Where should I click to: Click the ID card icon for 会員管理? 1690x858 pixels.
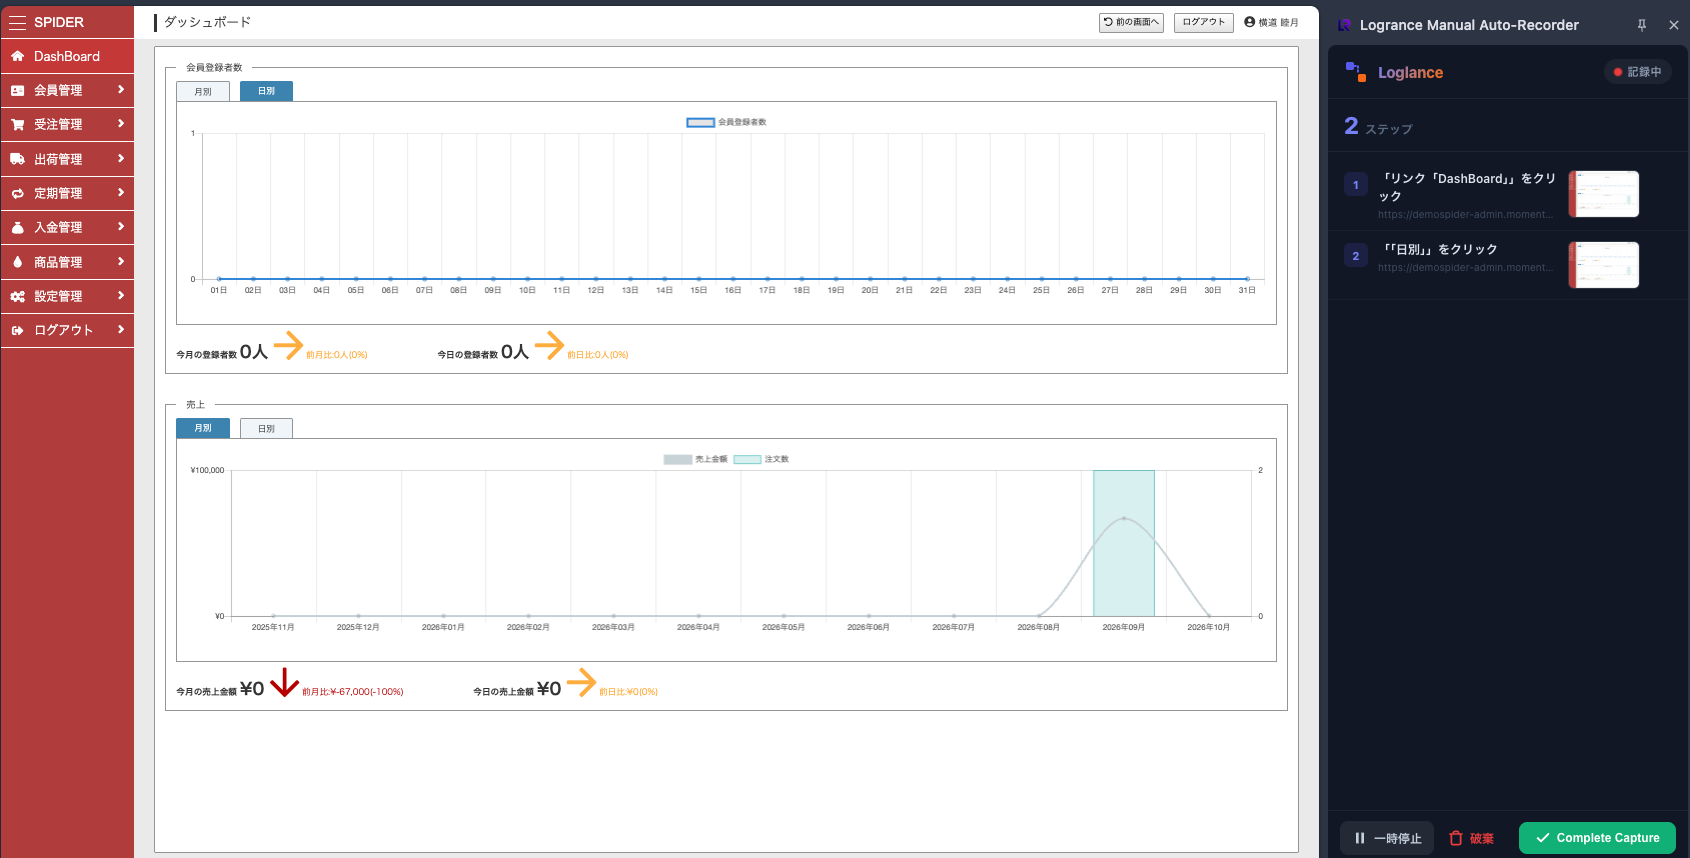pos(17,90)
